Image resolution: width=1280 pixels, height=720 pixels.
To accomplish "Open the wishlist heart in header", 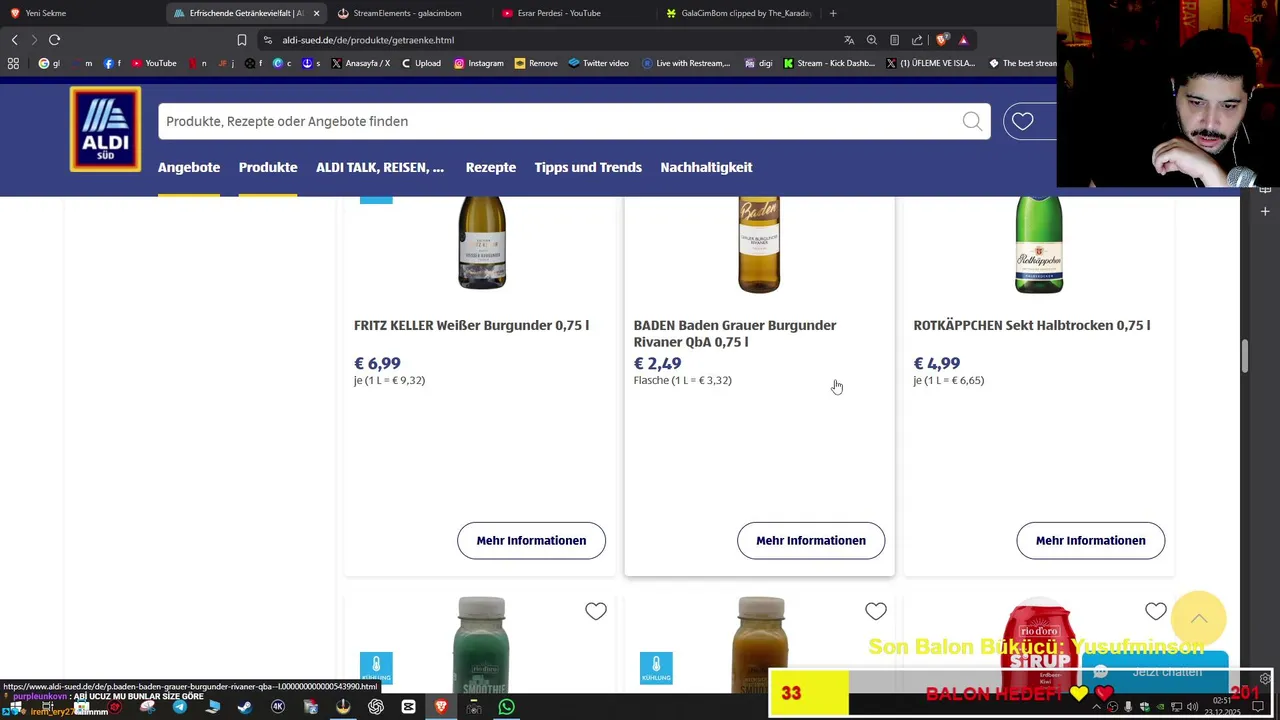I will [x=1022, y=121].
